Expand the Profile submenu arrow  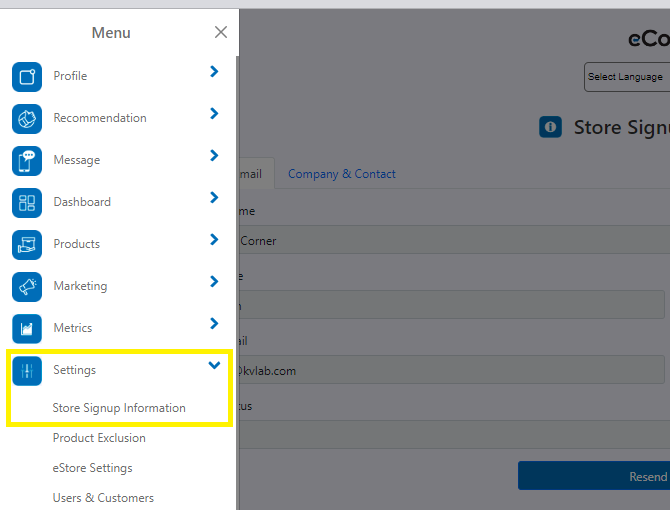click(x=214, y=72)
